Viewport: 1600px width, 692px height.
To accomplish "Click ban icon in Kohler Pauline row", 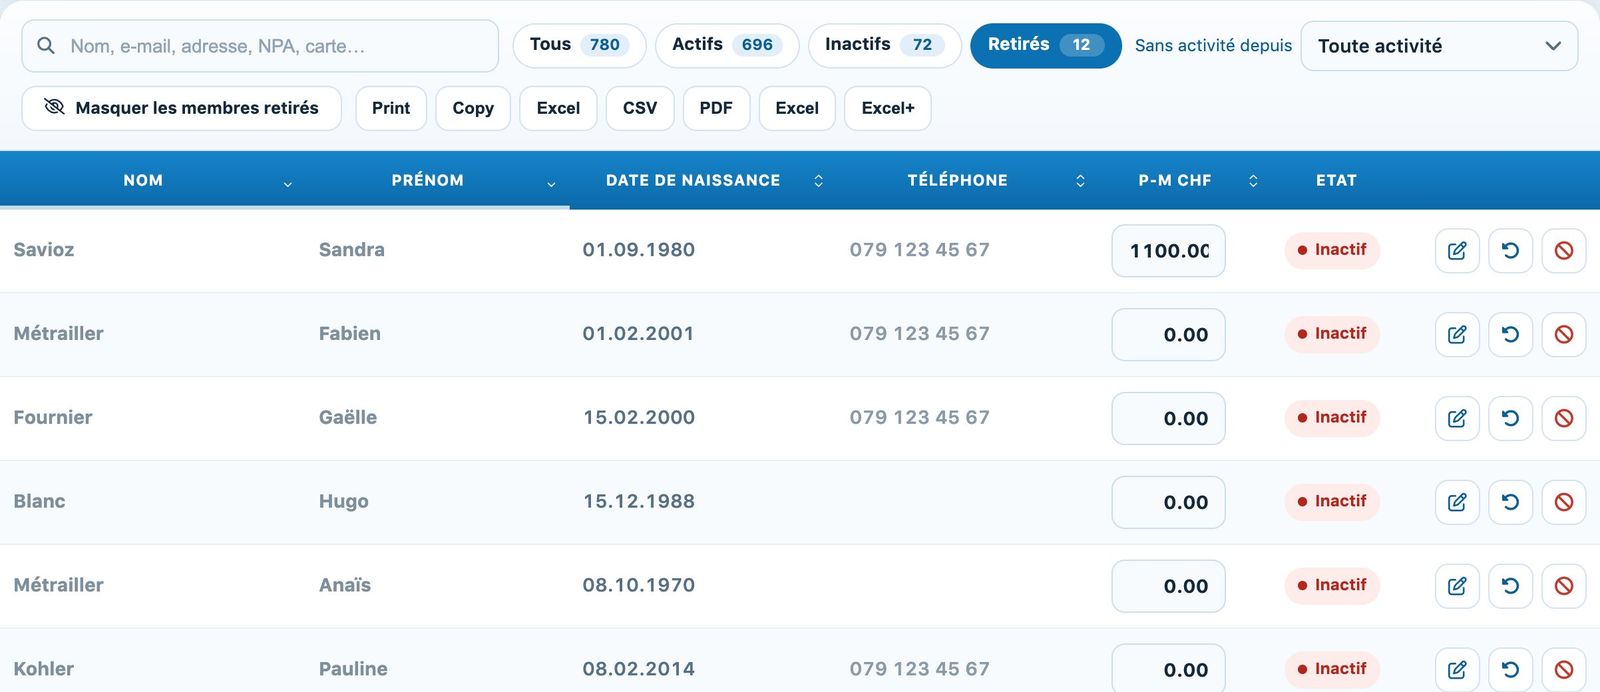I will [1564, 670].
